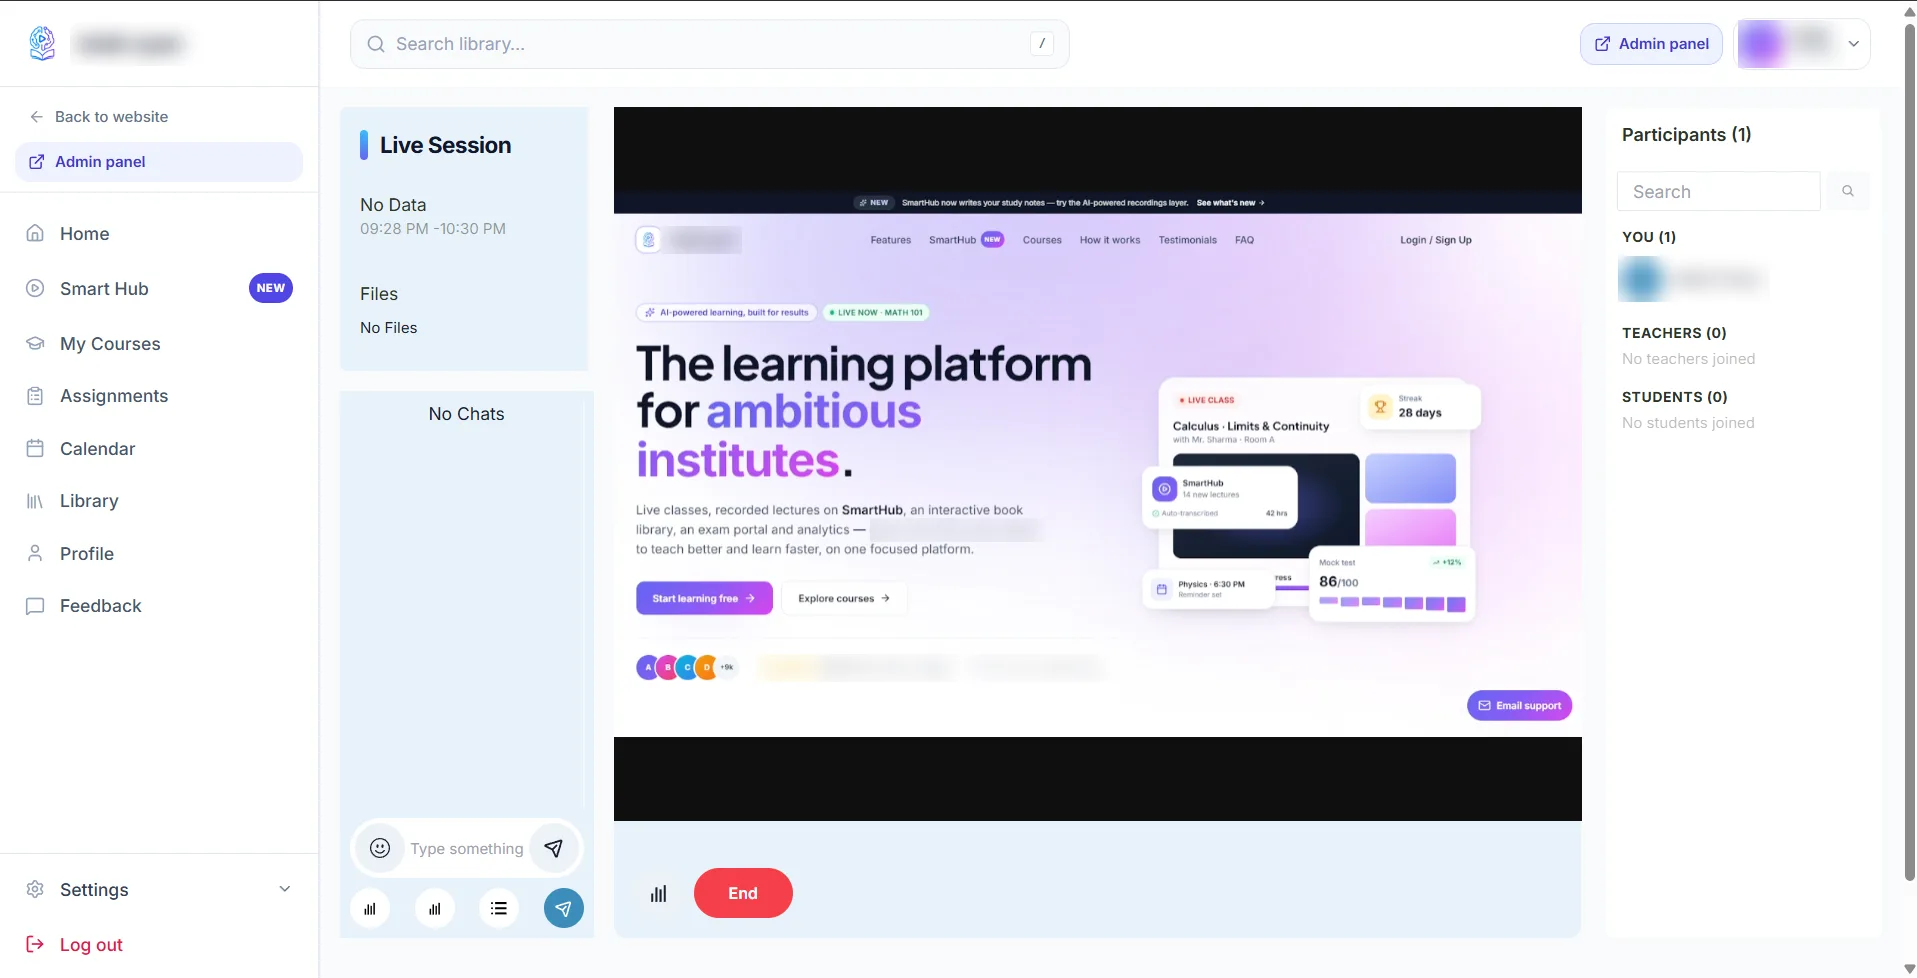1917x978 pixels.
Task: Click the page vertical scrollbar
Action: [x=1909, y=450]
